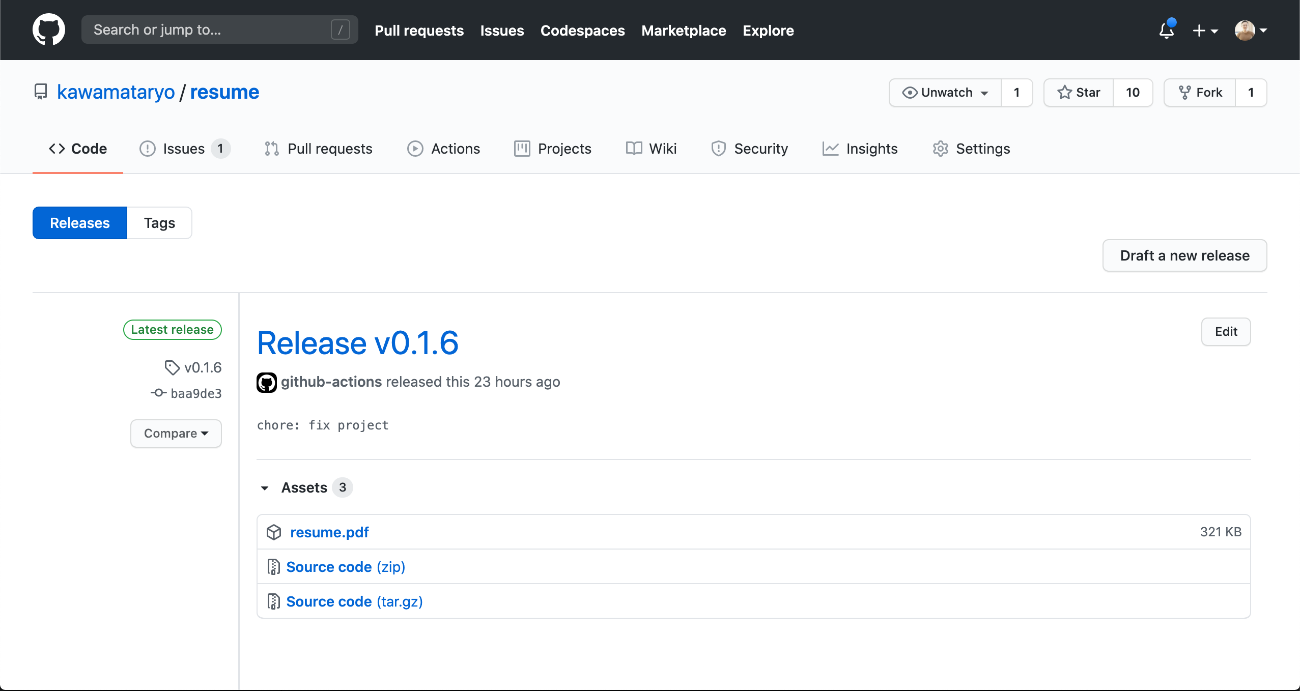Switch to the repository Issues tab
1300x691 pixels.
point(184,148)
